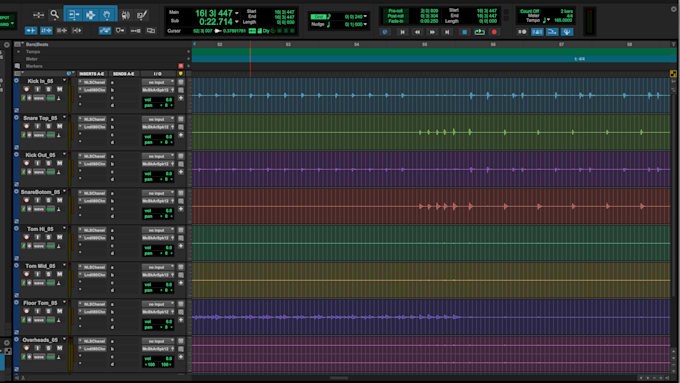Expand the Tempo ruler disclosure arrow
The height and width of the screenshot is (383, 680).
[x=18, y=52]
